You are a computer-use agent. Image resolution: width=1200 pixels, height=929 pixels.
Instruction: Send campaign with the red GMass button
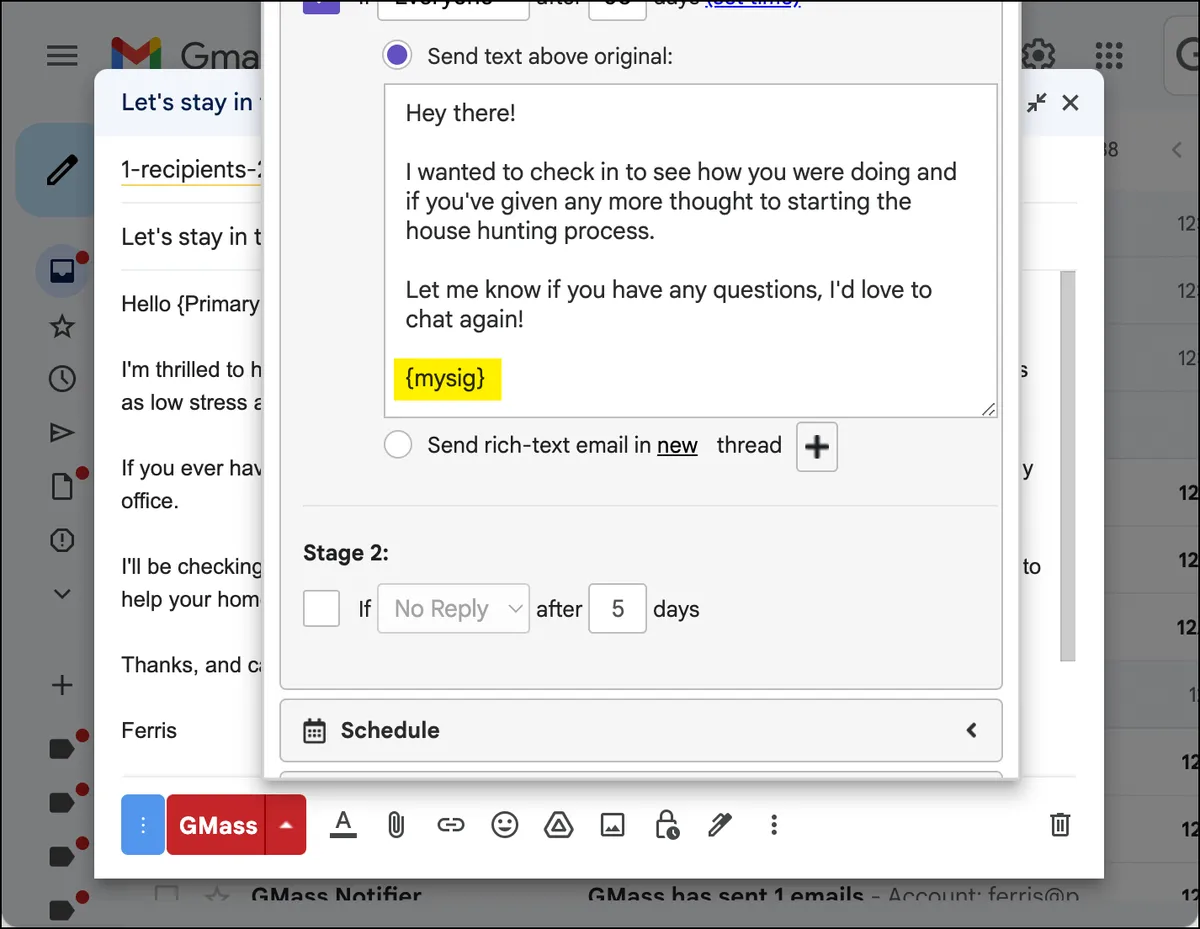[x=218, y=825]
